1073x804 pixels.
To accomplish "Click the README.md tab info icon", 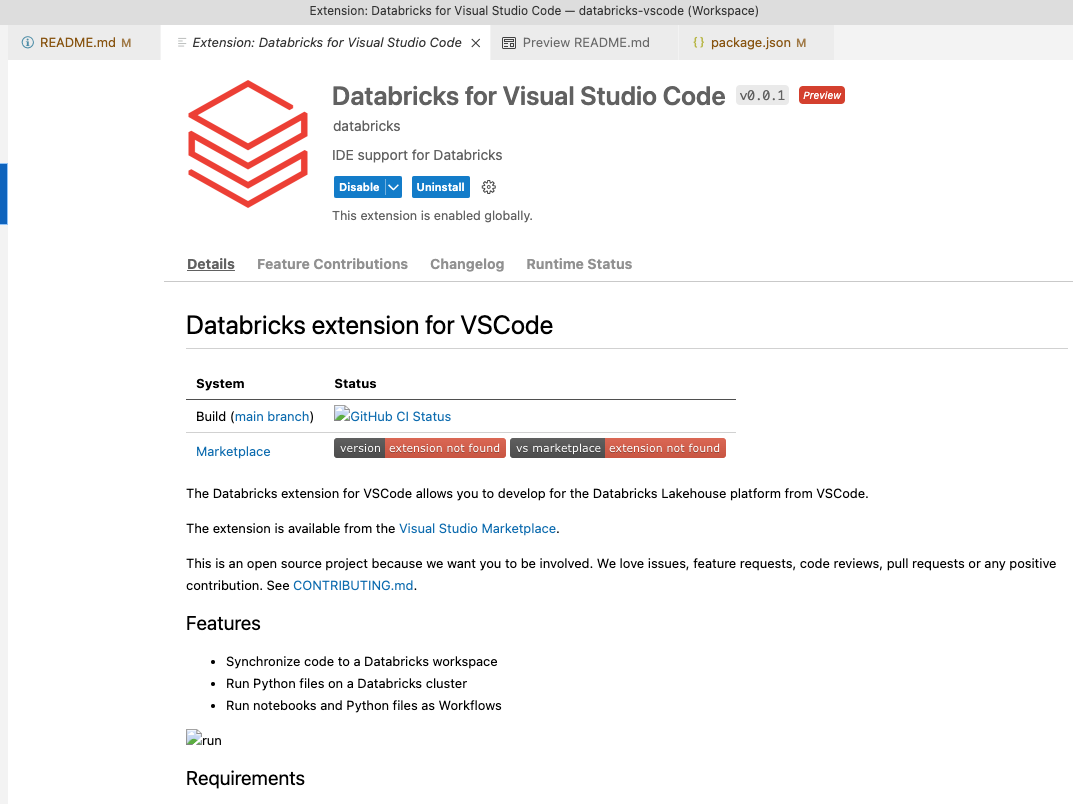I will point(28,43).
